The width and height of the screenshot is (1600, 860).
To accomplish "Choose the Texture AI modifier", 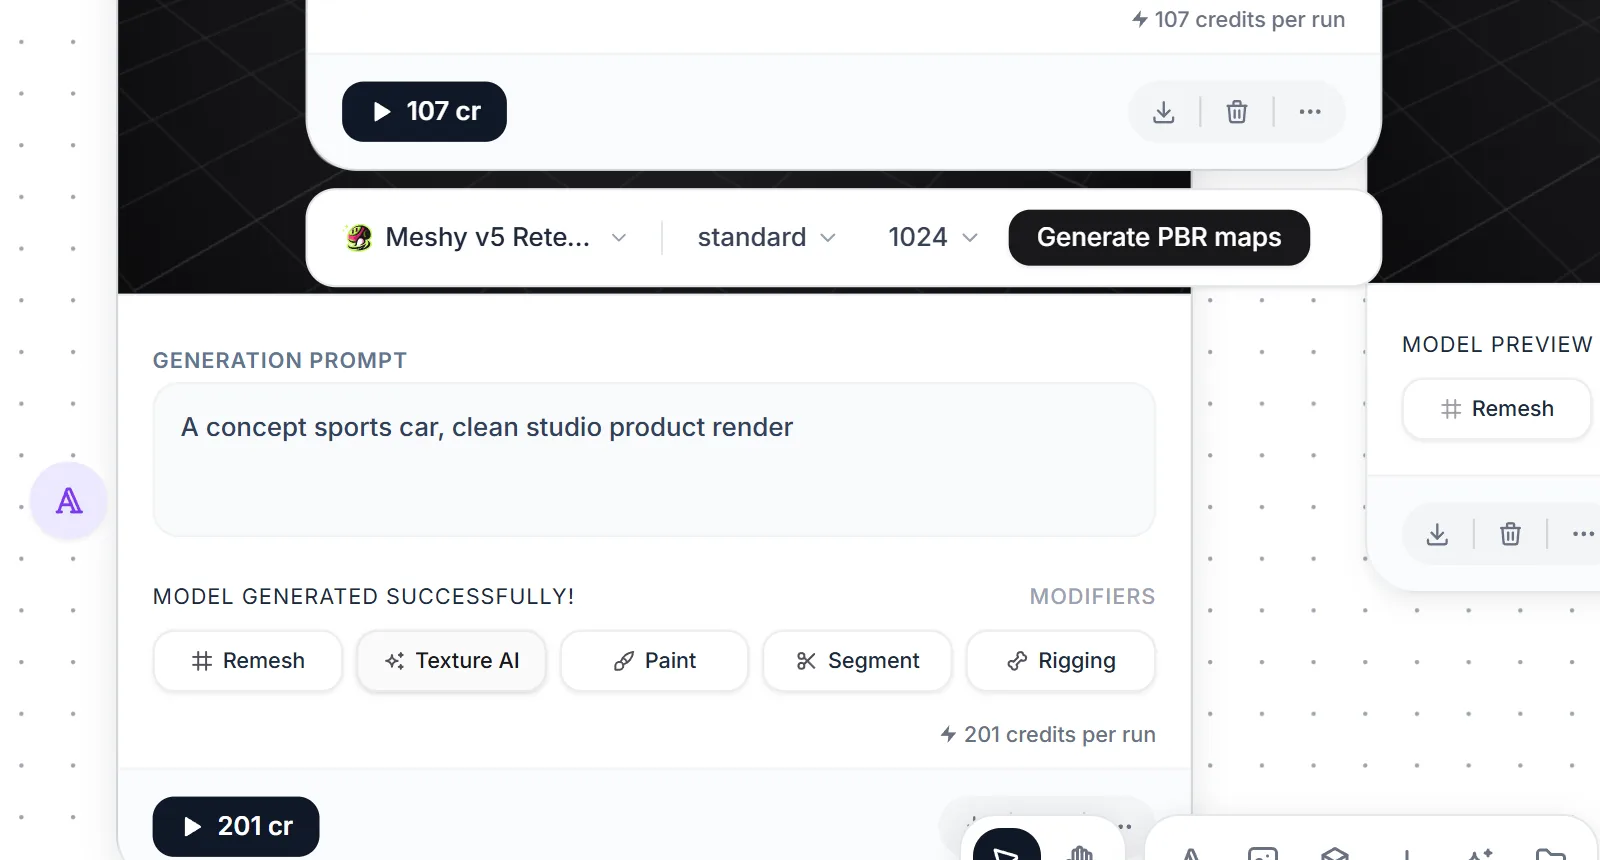I will (452, 661).
